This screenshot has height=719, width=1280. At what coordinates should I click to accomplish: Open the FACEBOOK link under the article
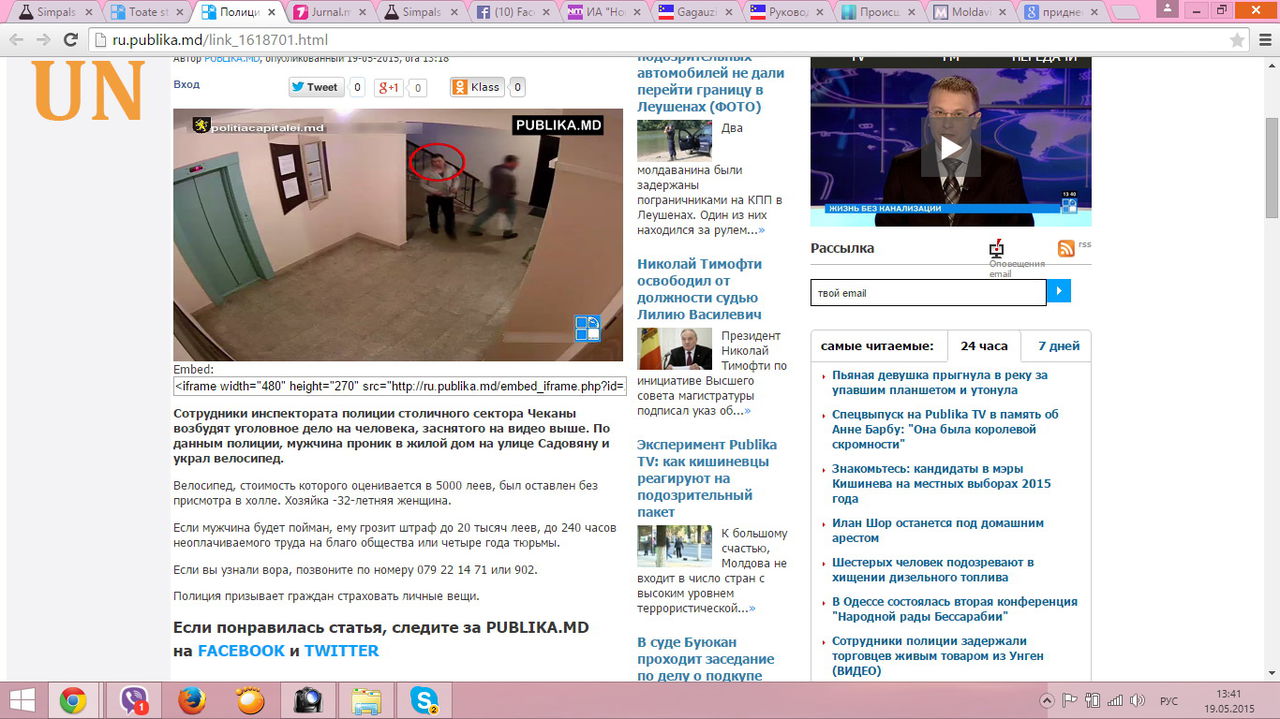point(241,651)
